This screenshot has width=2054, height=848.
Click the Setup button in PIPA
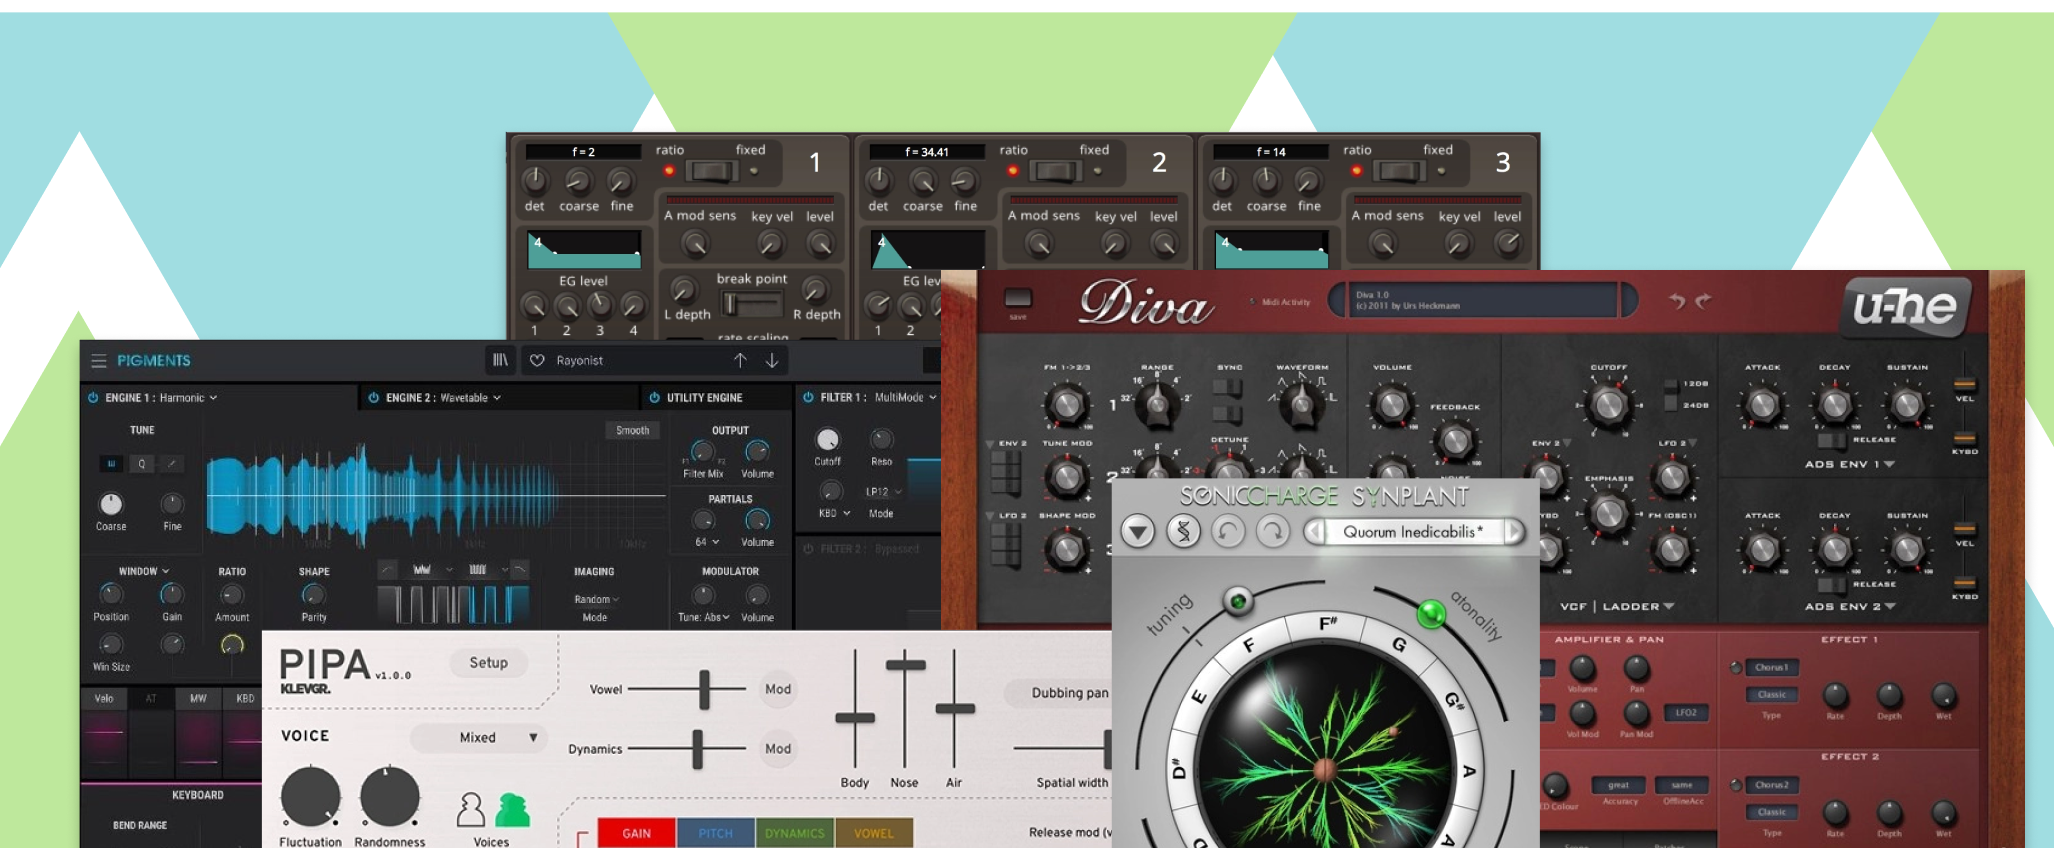click(489, 663)
